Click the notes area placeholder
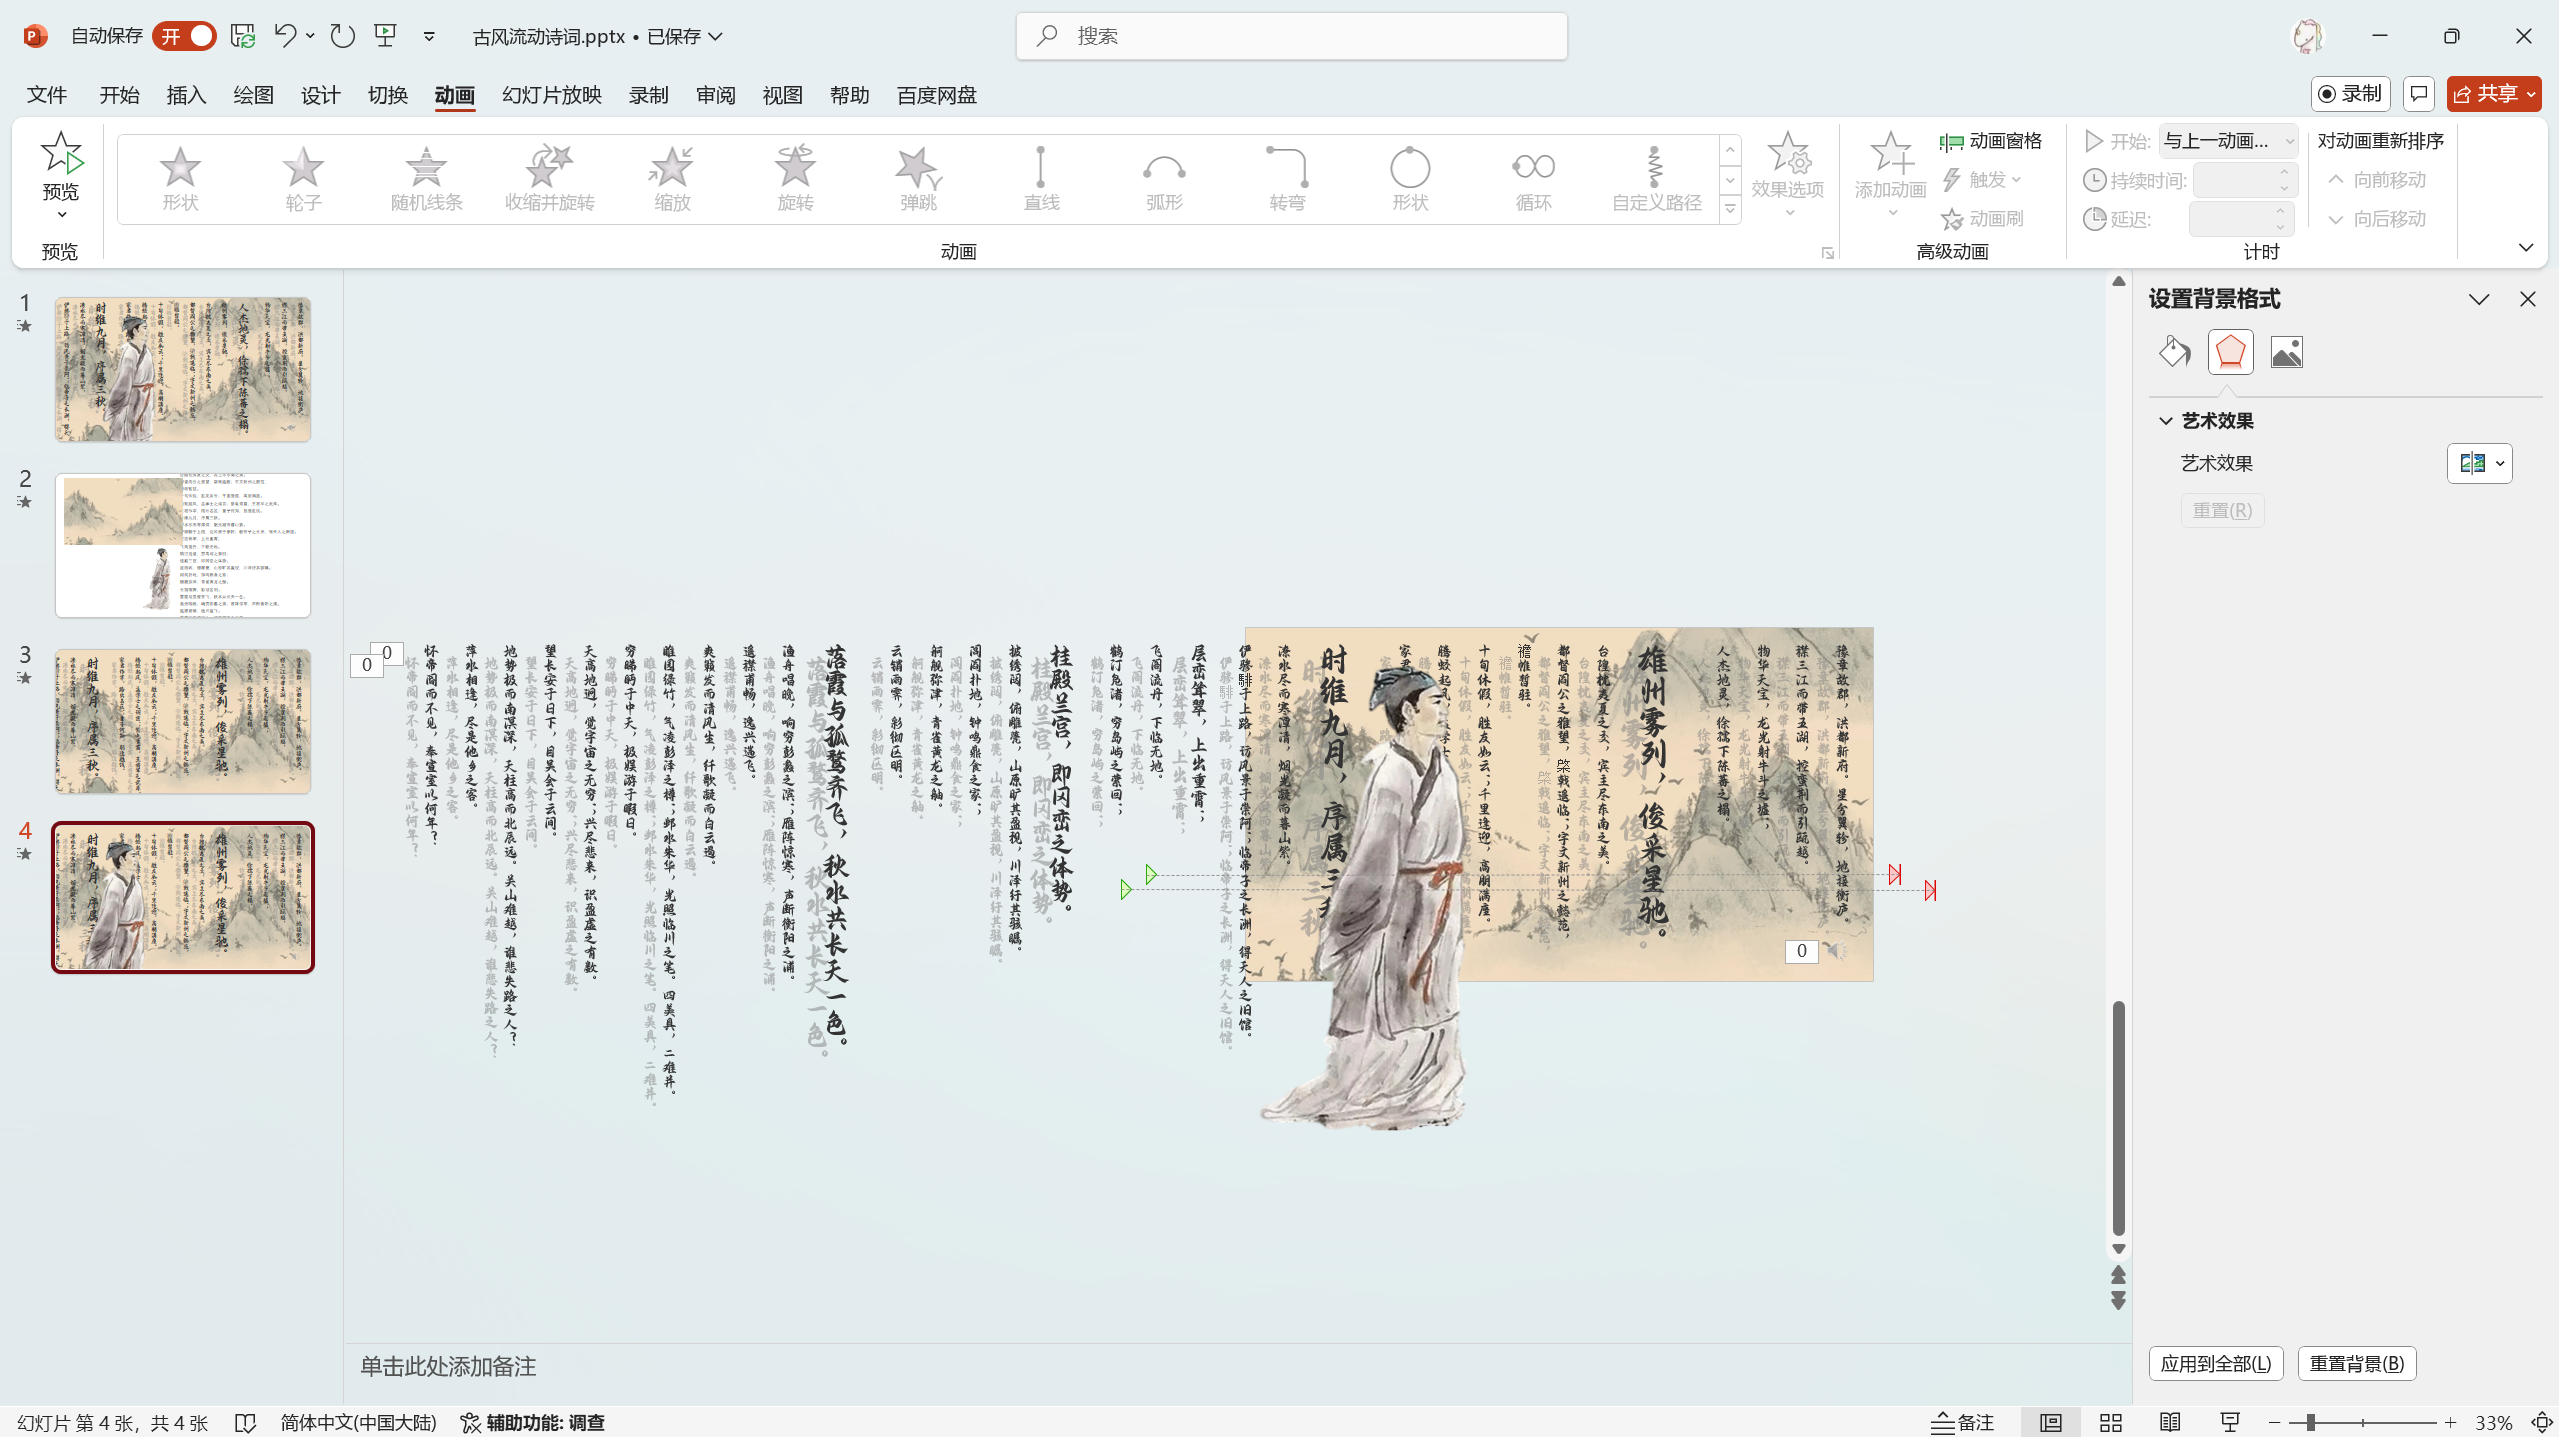 [x=448, y=1366]
